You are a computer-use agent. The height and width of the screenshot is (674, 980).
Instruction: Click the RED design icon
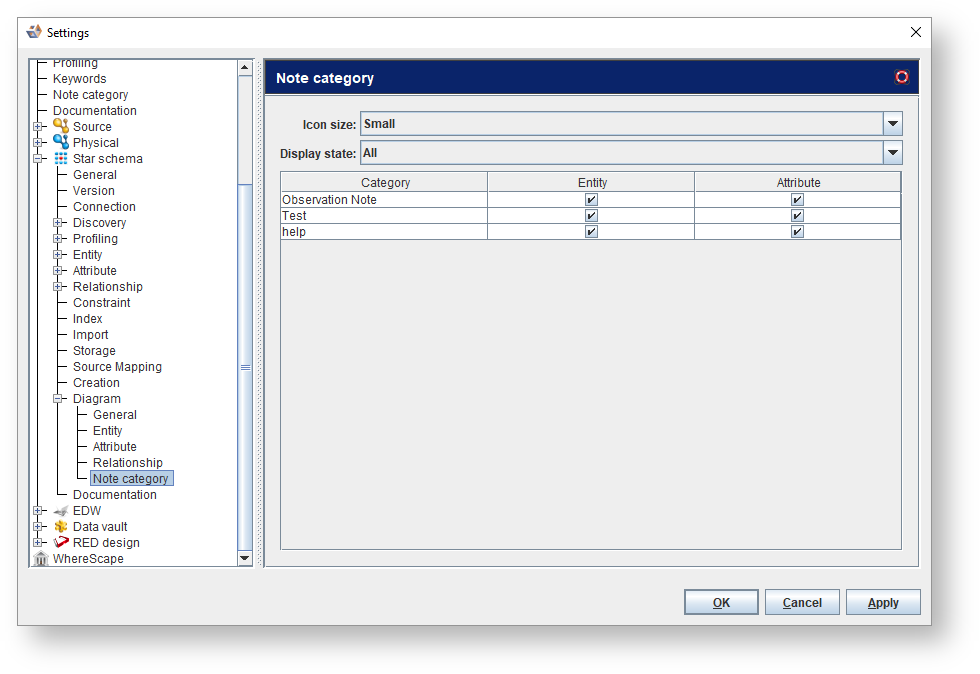click(61, 542)
